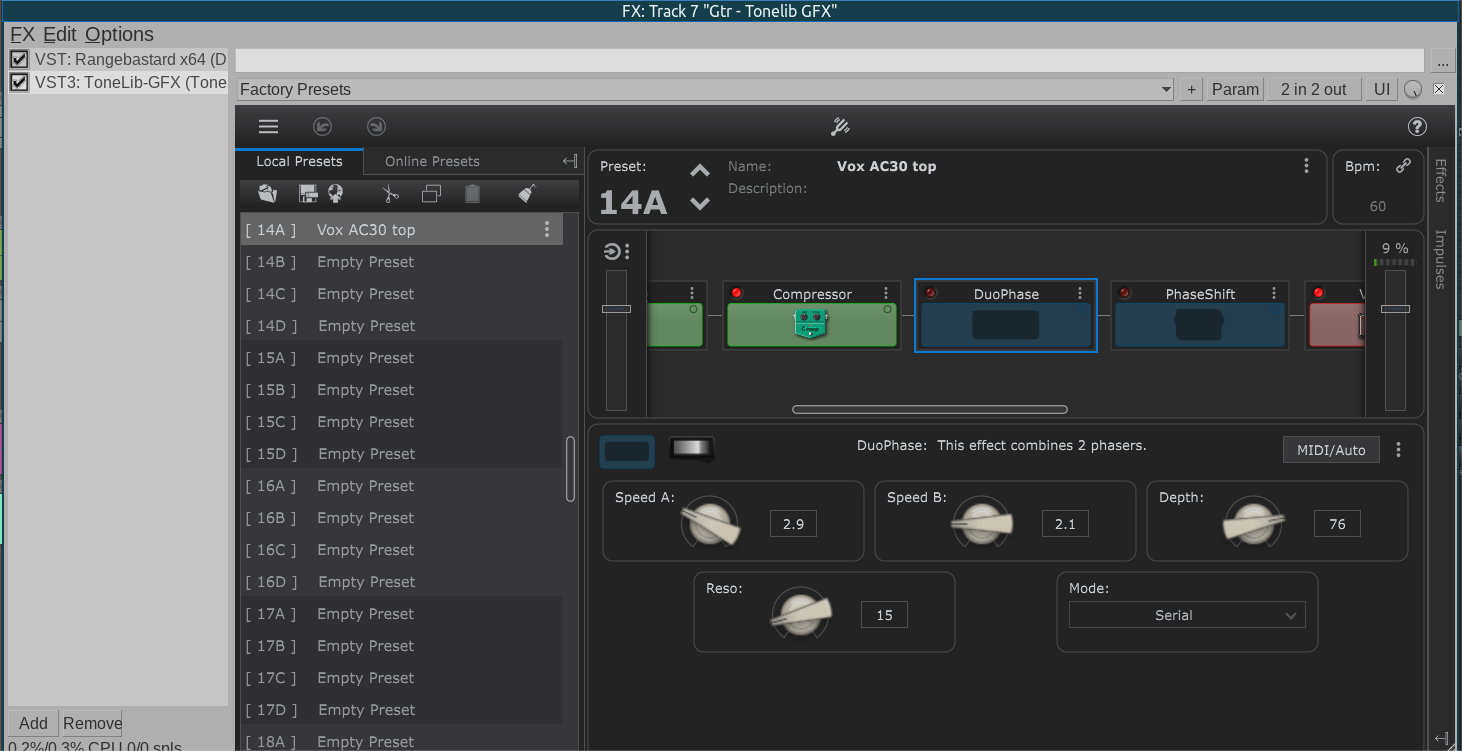Click the undo arrow icon
Image resolution: width=1462 pixels, height=751 pixels.
[x=322, y=127]
